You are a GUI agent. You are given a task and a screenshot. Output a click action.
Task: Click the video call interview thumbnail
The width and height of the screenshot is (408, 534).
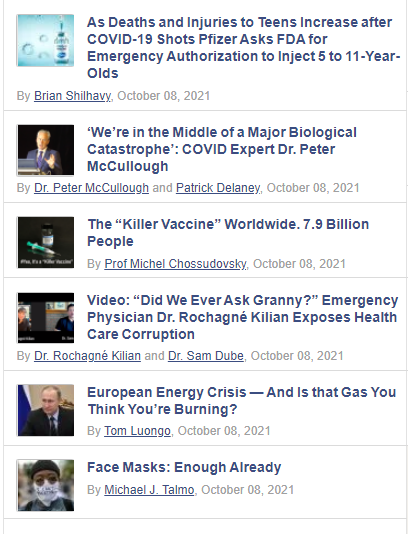point(45,318)
